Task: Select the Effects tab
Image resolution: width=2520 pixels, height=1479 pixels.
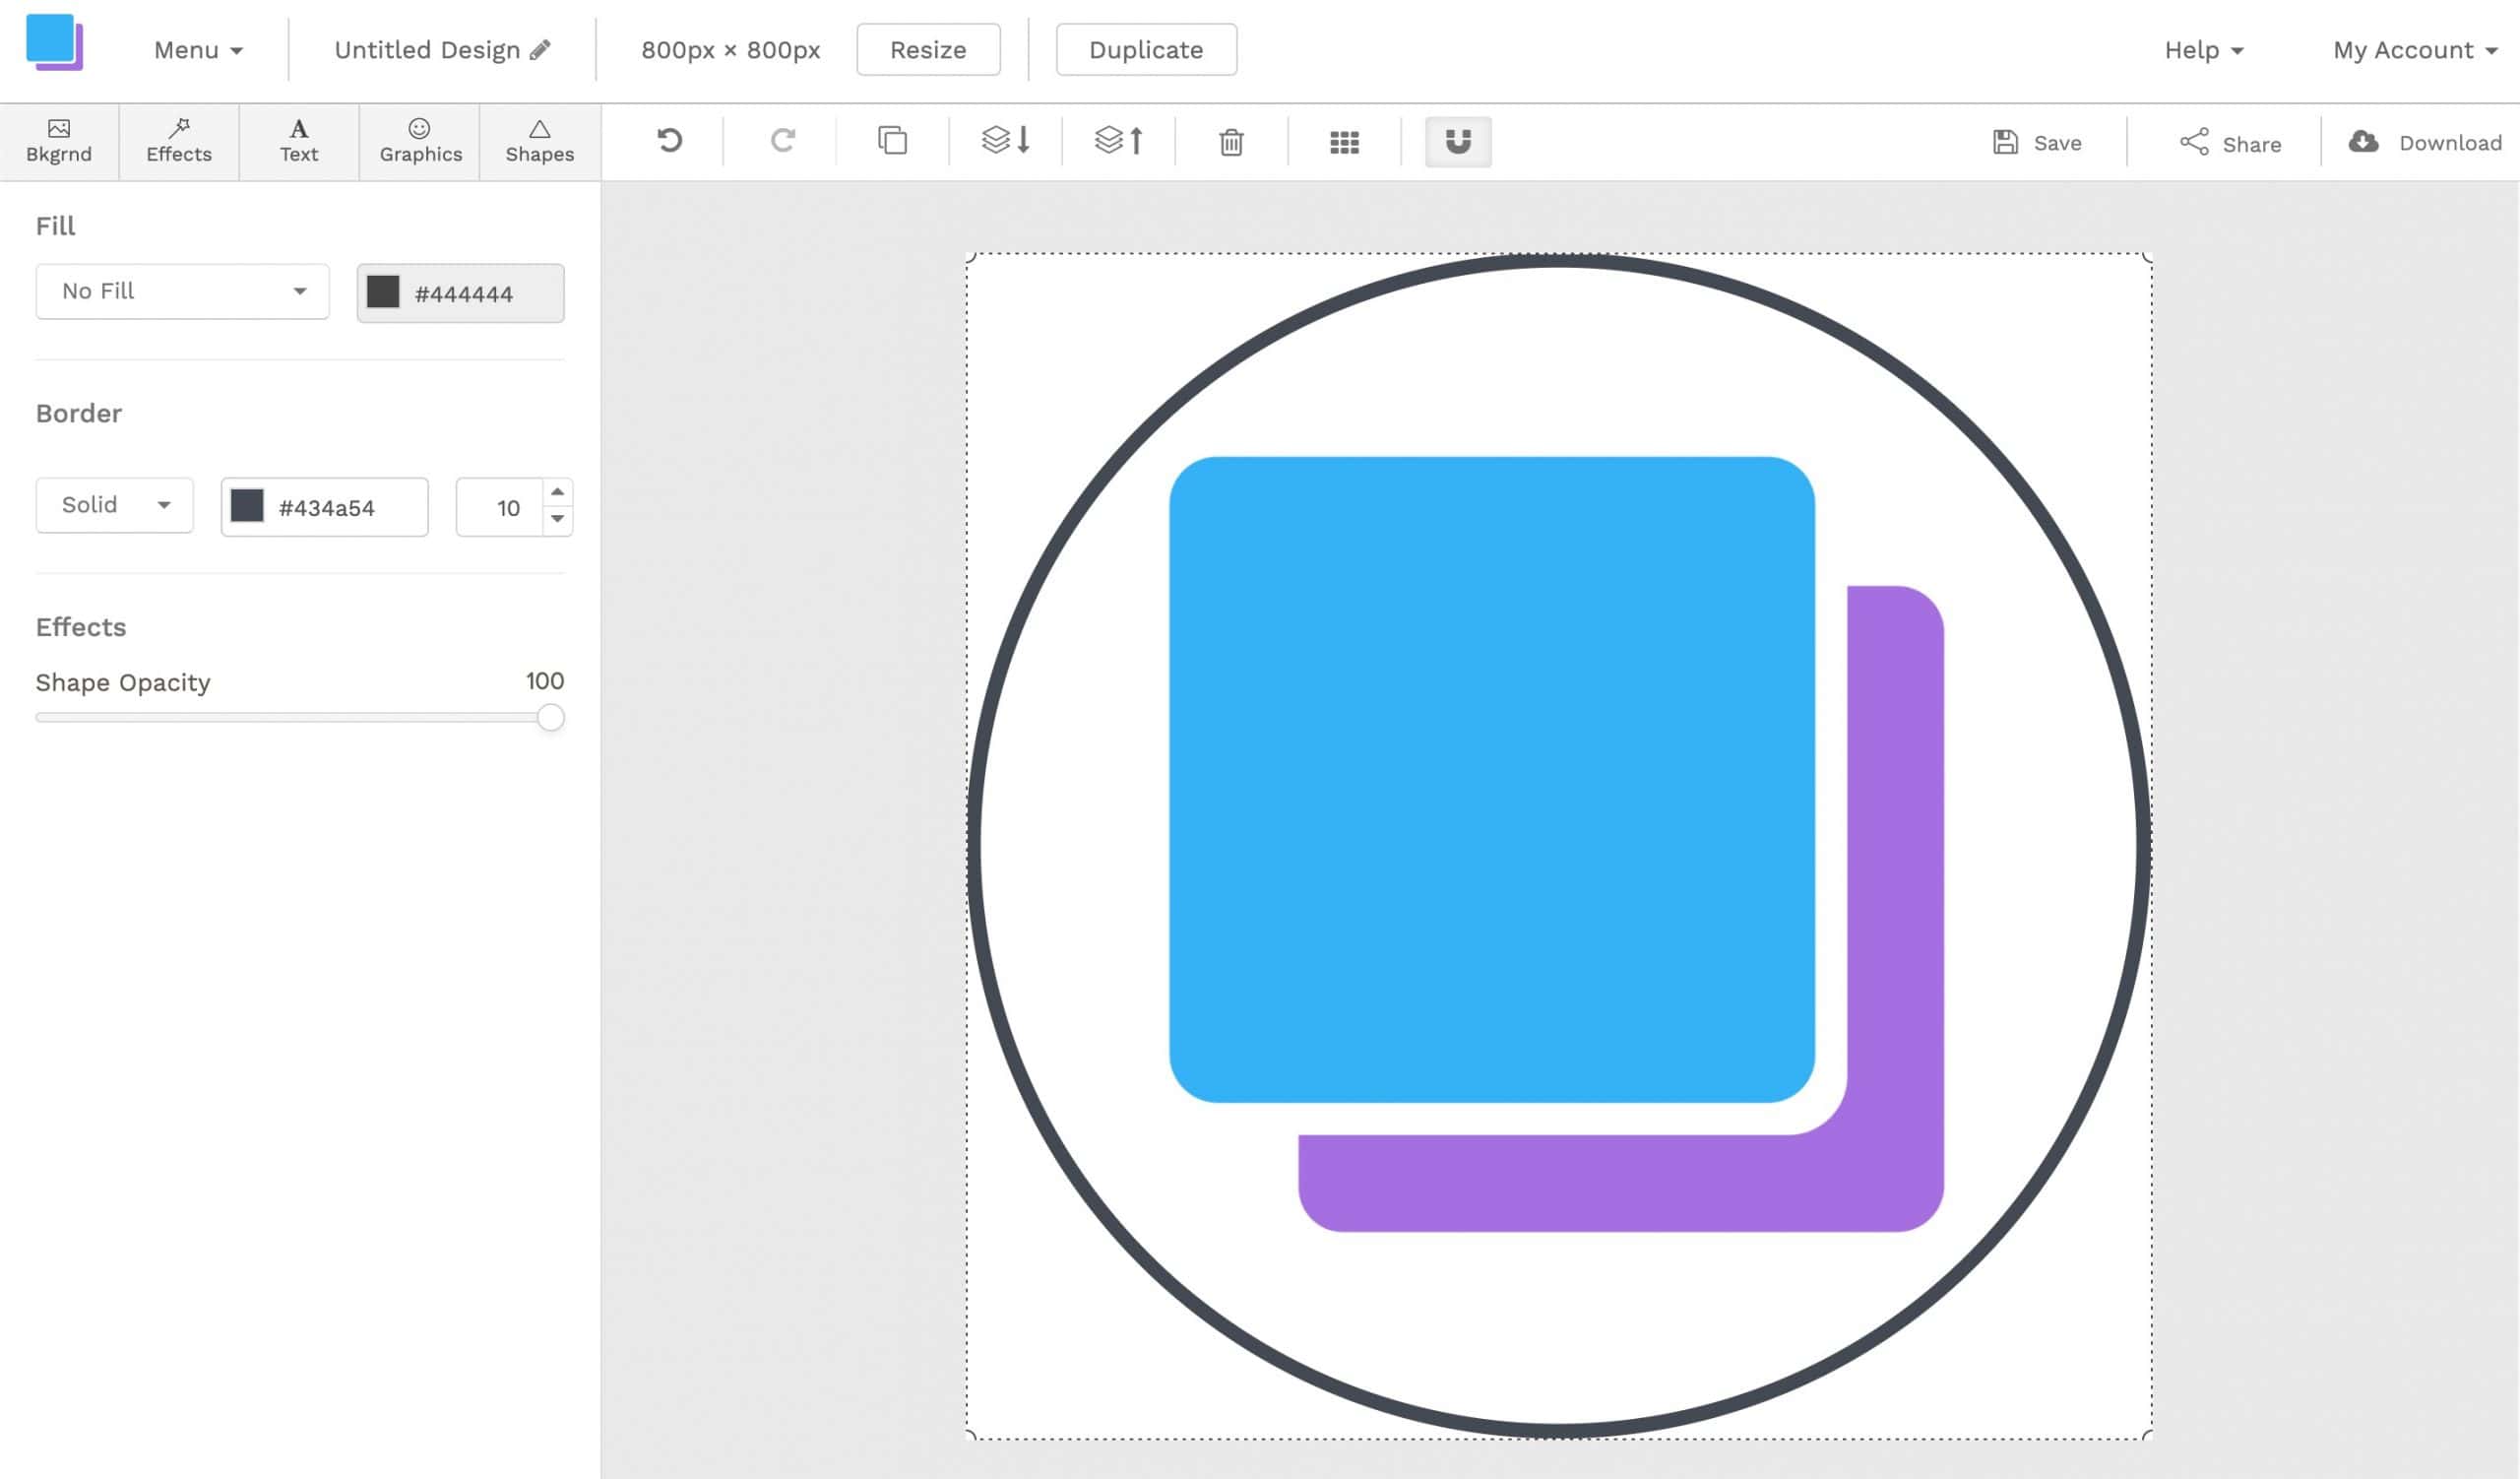Action: 178,139
